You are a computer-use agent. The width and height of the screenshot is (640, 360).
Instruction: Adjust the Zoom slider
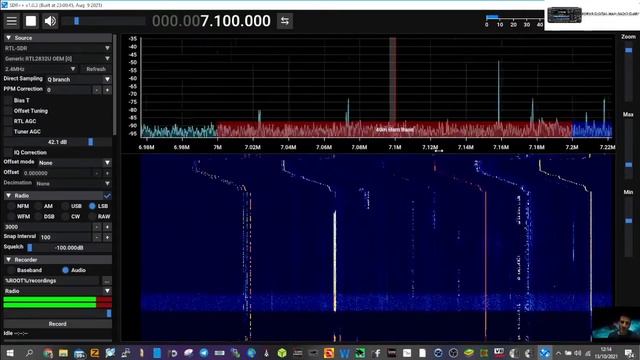tap(629, 71)
